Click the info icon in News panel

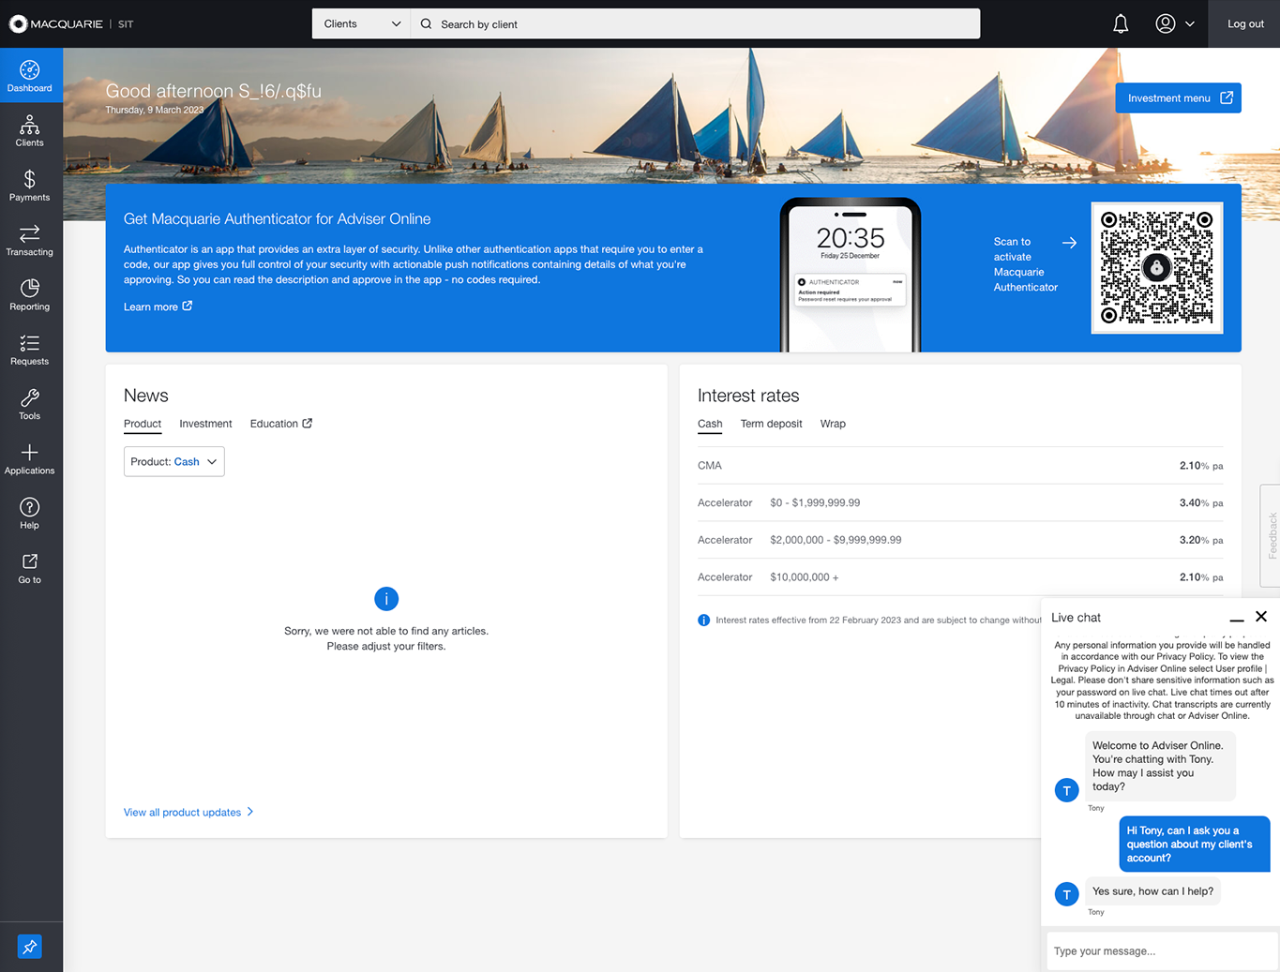click(x=386, y=599)
